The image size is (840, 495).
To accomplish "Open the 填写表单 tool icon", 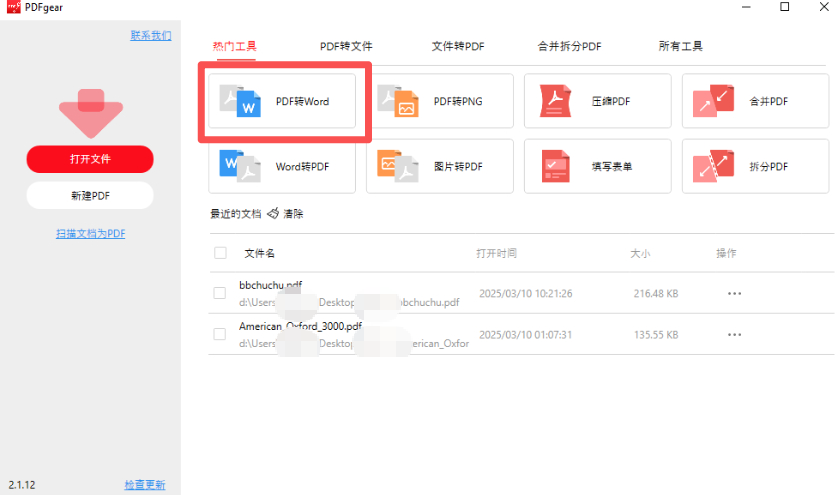I will click(x=556, y=166).
